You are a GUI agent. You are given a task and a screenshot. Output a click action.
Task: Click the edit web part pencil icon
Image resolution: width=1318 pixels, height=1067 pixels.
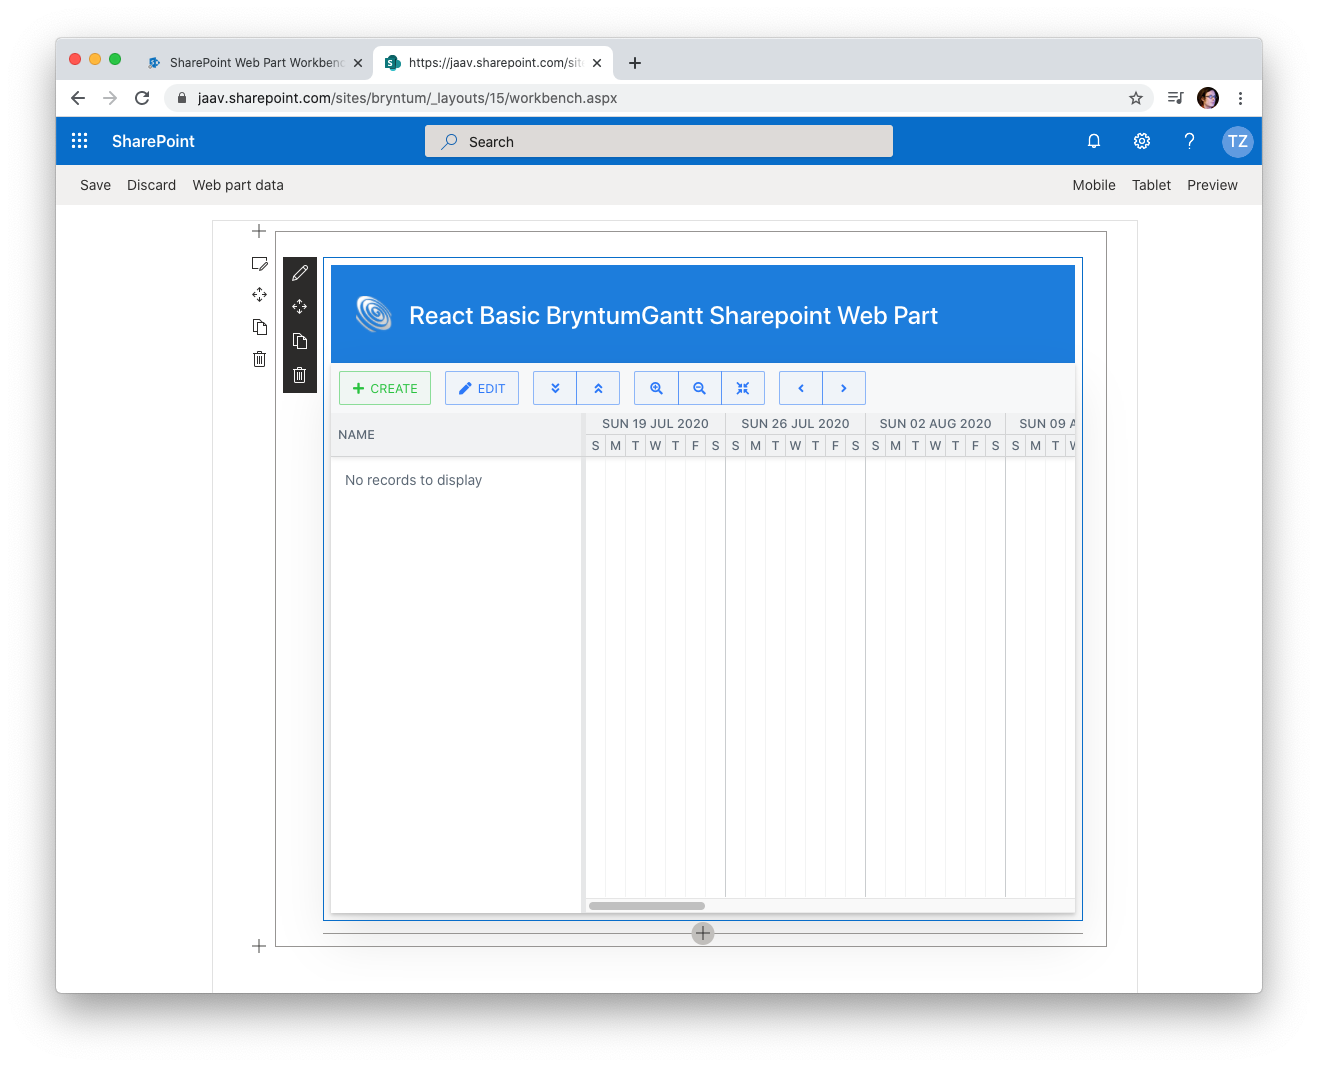coord(300,273)
